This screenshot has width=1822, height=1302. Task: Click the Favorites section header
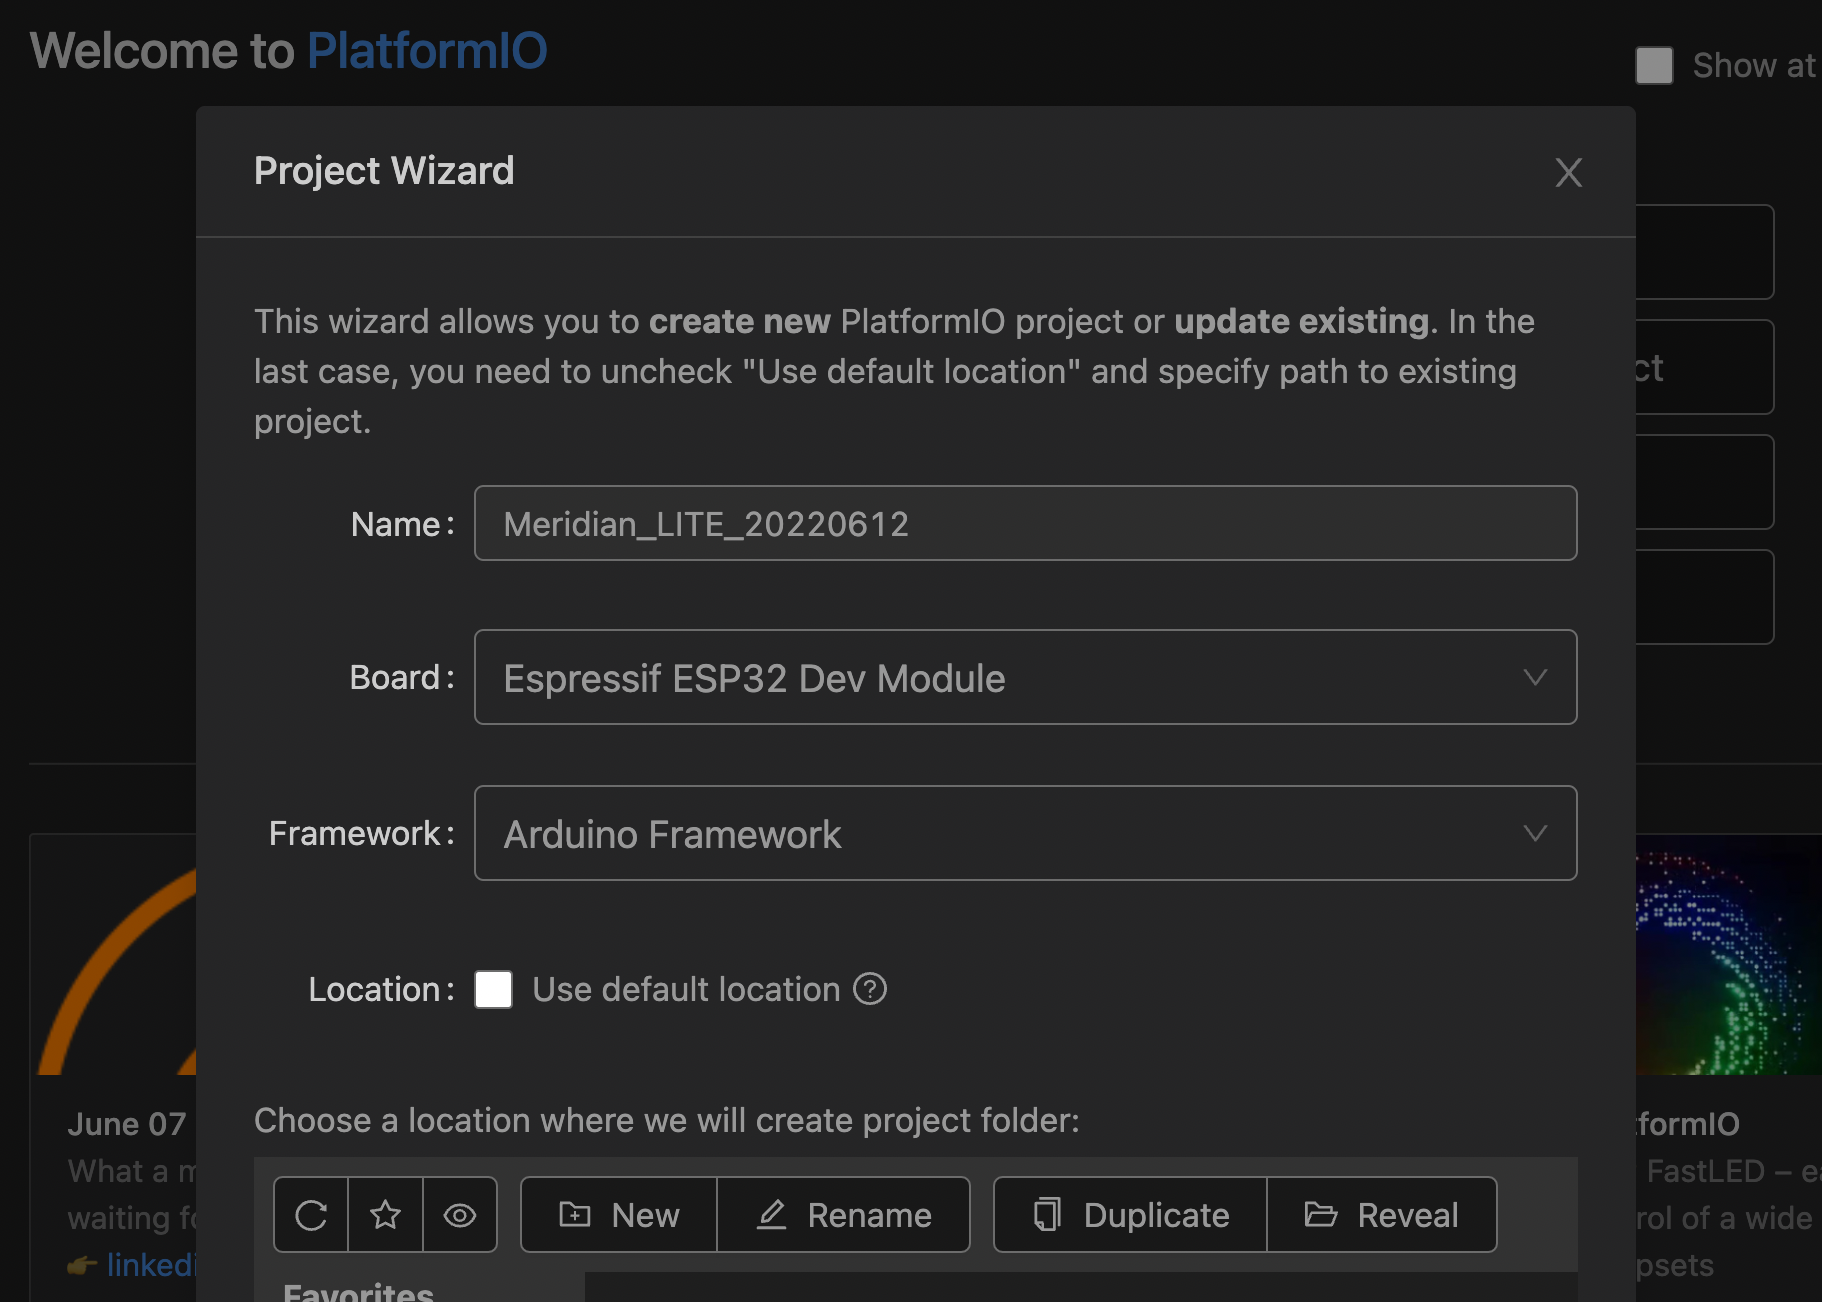[x=358, y=1292]
